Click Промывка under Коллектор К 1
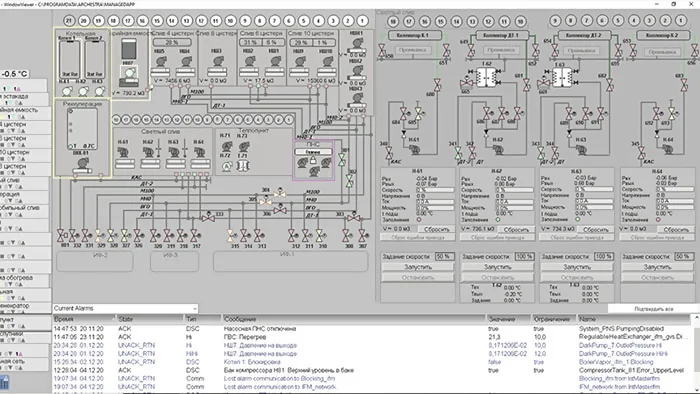 pos(412,50)
